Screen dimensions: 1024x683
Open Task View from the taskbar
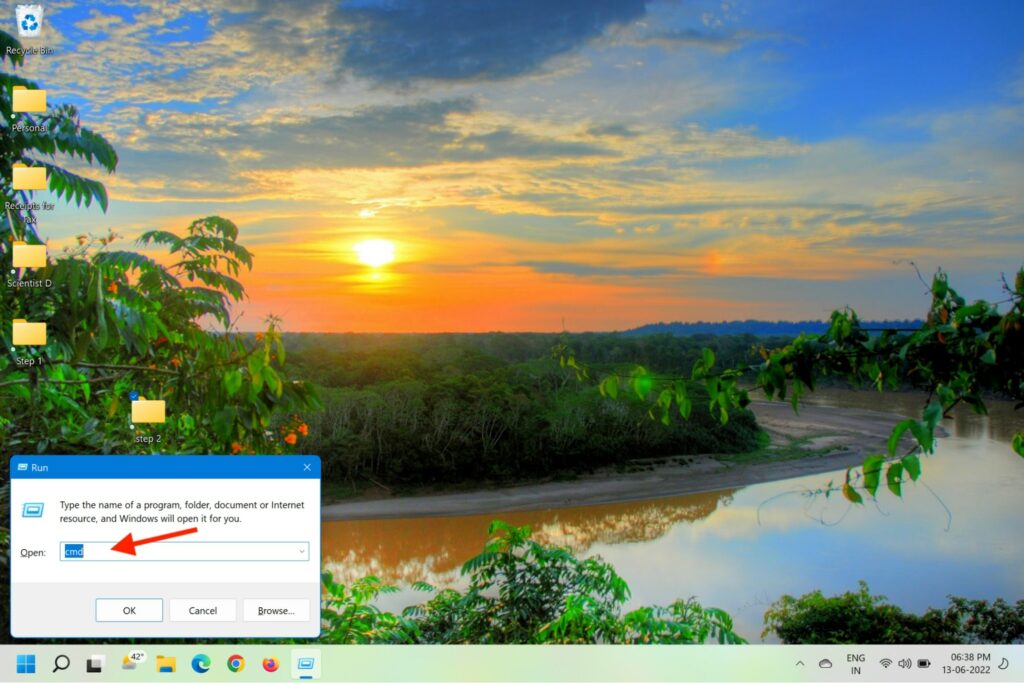[95, 663]
